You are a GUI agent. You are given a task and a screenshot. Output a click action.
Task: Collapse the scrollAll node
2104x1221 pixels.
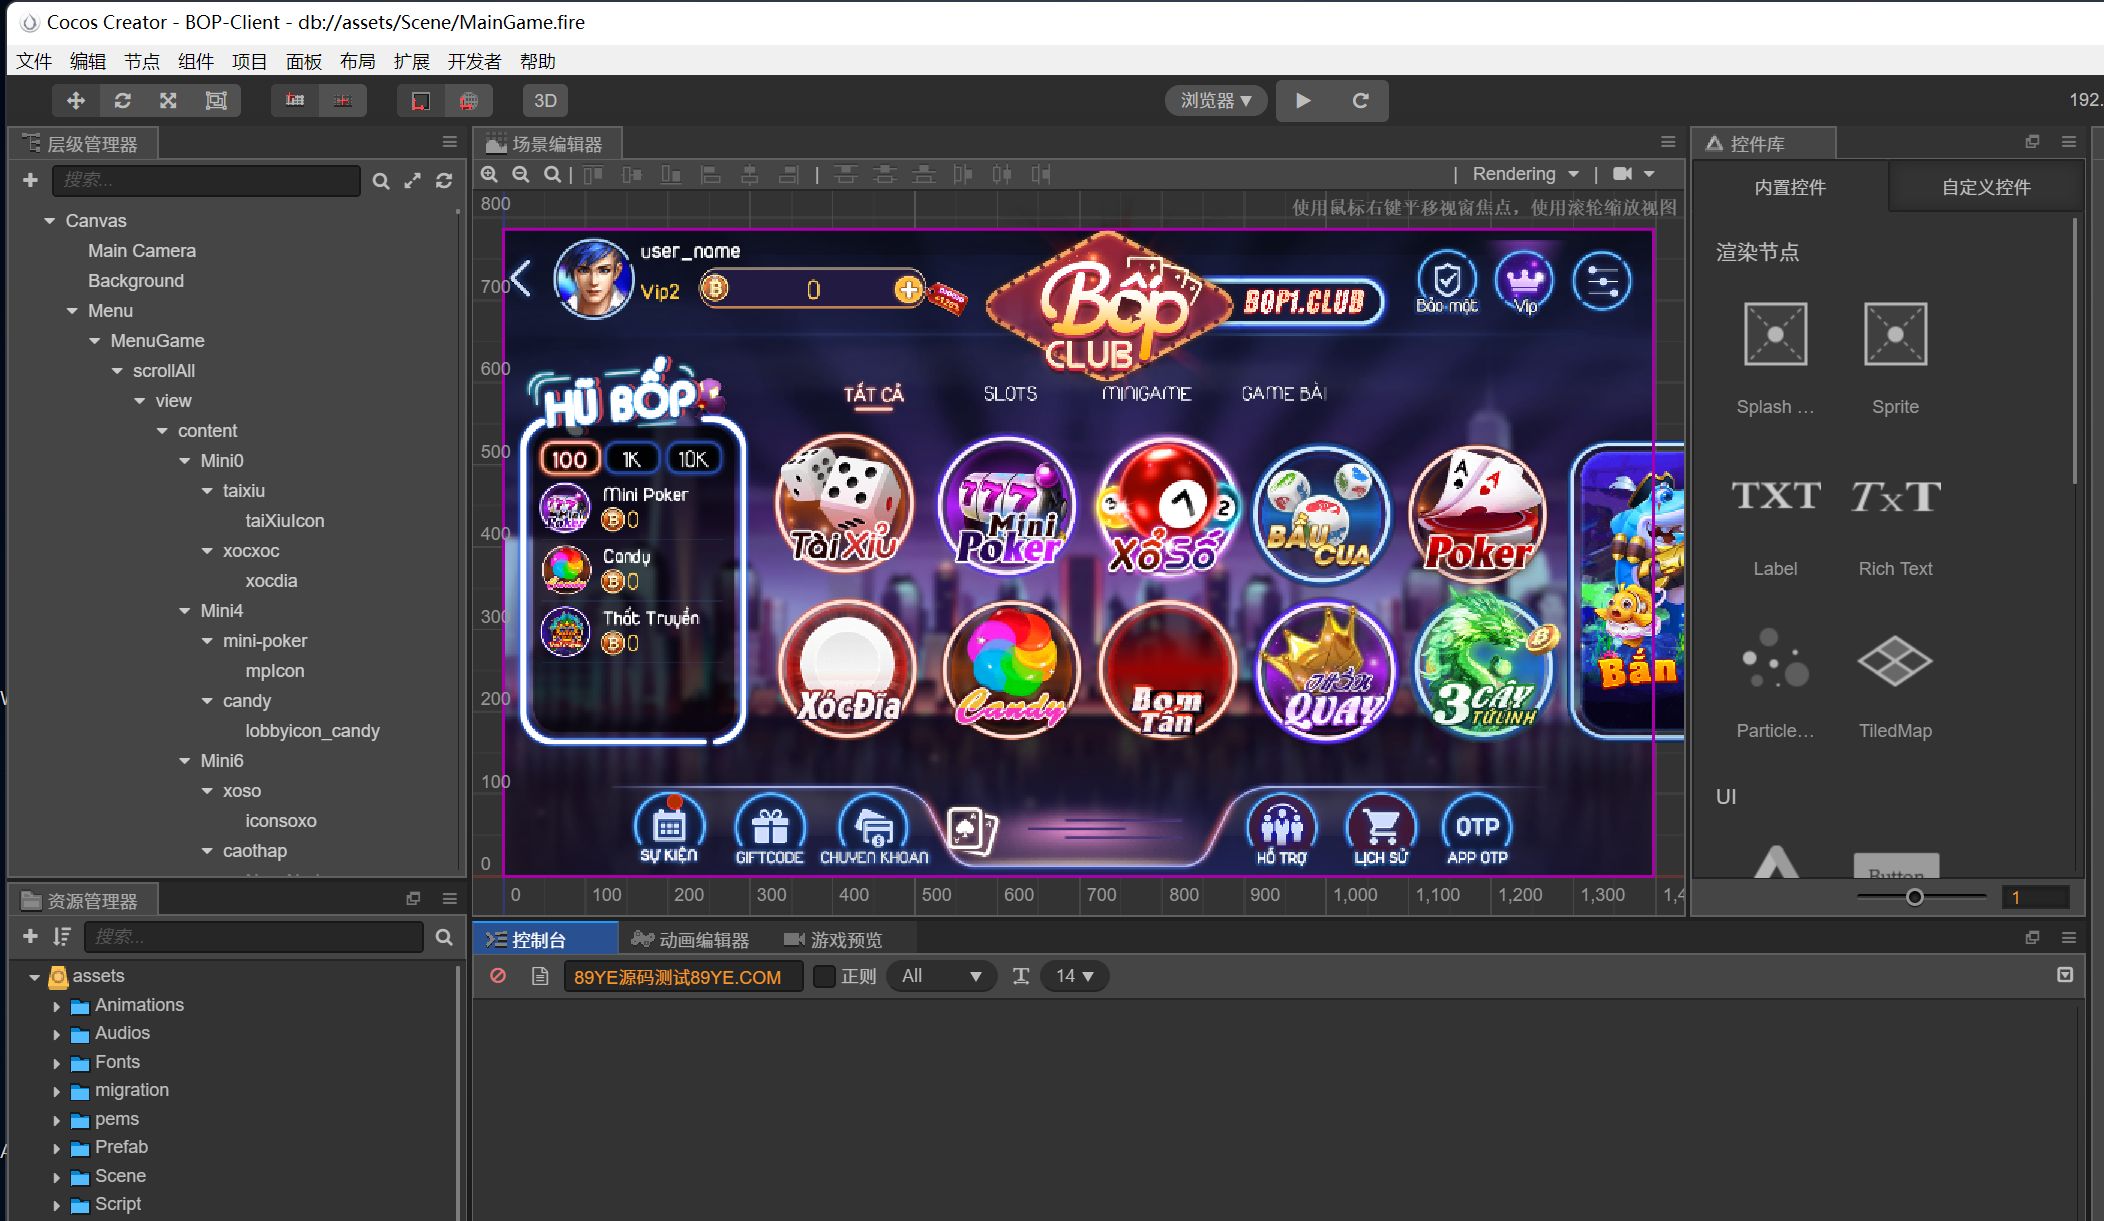pyautogui.click(x=117, y=371)
